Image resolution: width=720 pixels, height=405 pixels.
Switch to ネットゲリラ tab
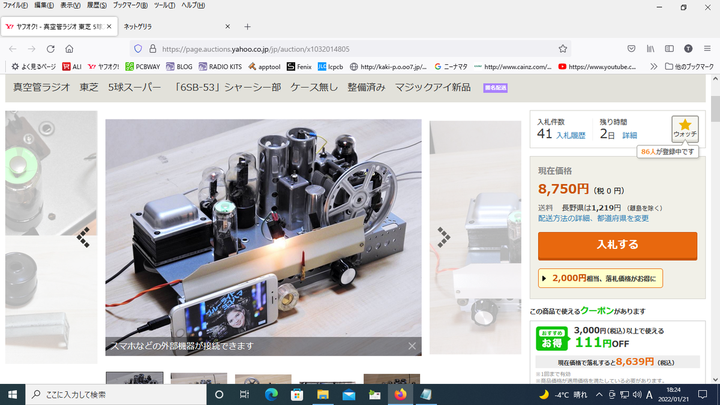pyautogui.click(x=172, y=26)
